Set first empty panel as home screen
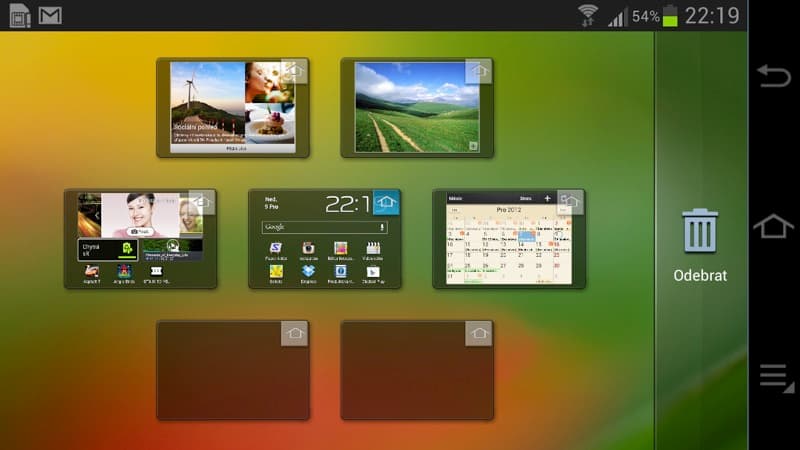 coord(294,334)
